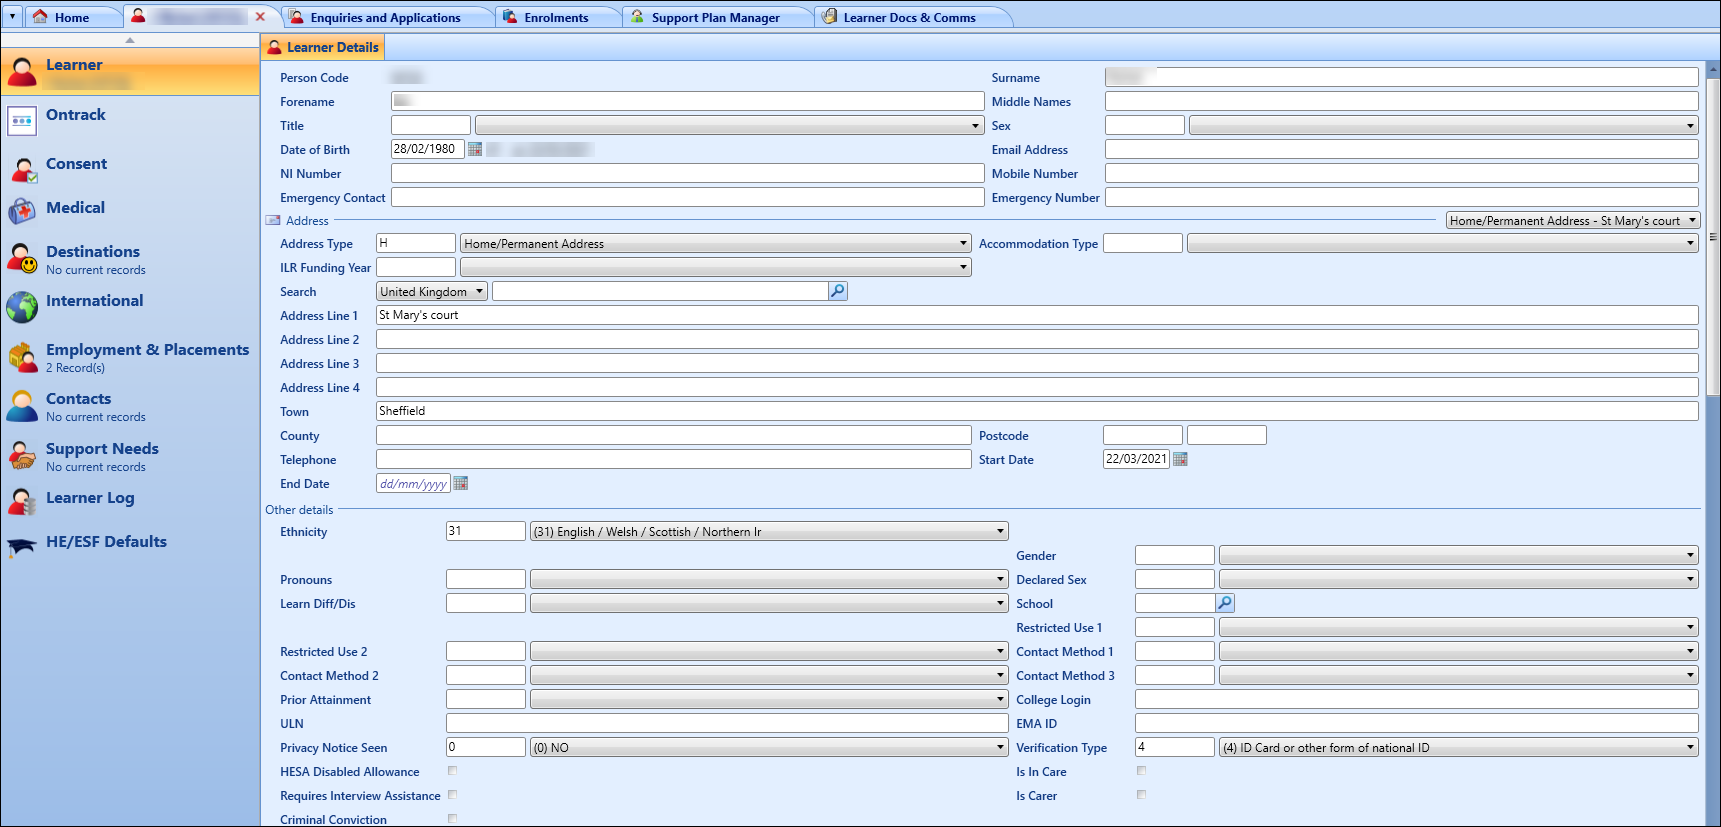Open the Start Date calendar picker
The image size is (1721, 827).
coord(1180,459)
